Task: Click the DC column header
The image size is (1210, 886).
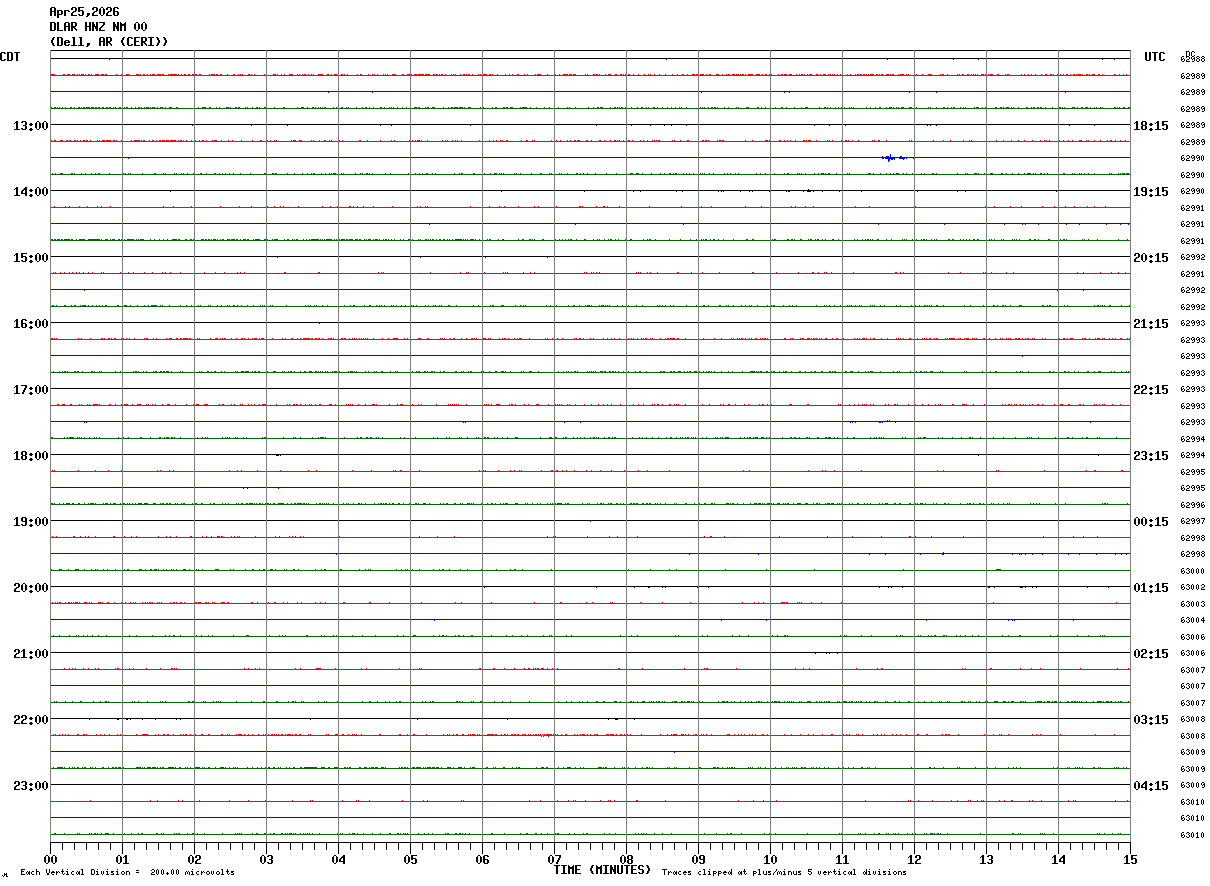Action: click(1190, 54)
